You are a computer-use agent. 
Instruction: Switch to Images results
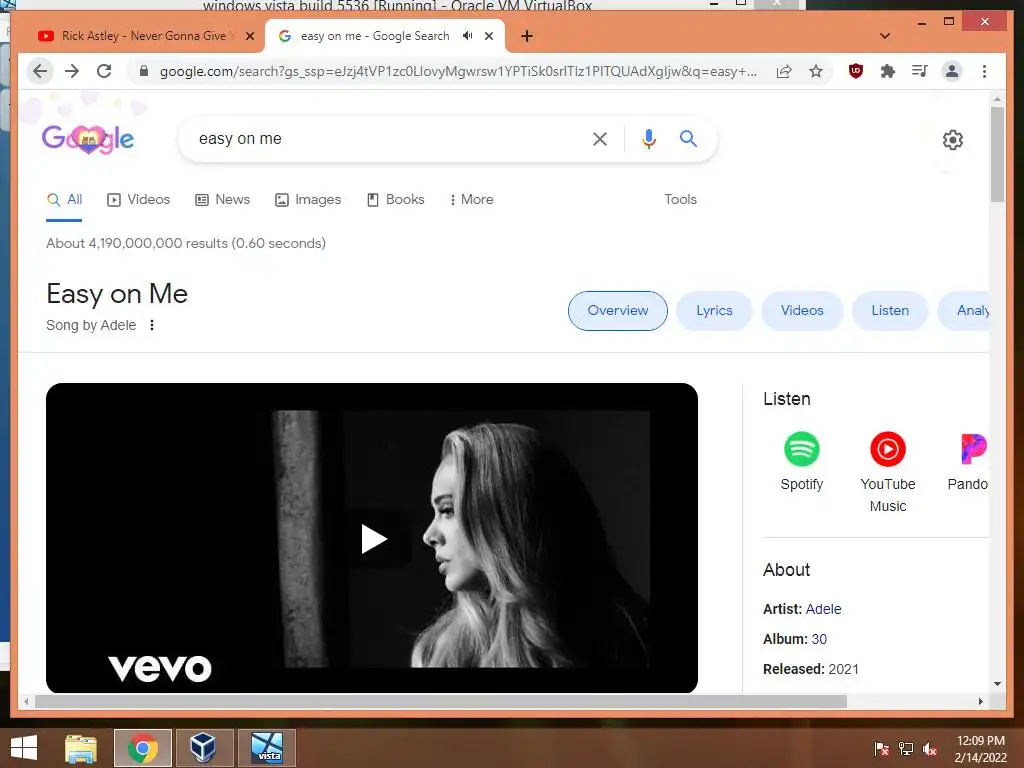coord(308,200)
